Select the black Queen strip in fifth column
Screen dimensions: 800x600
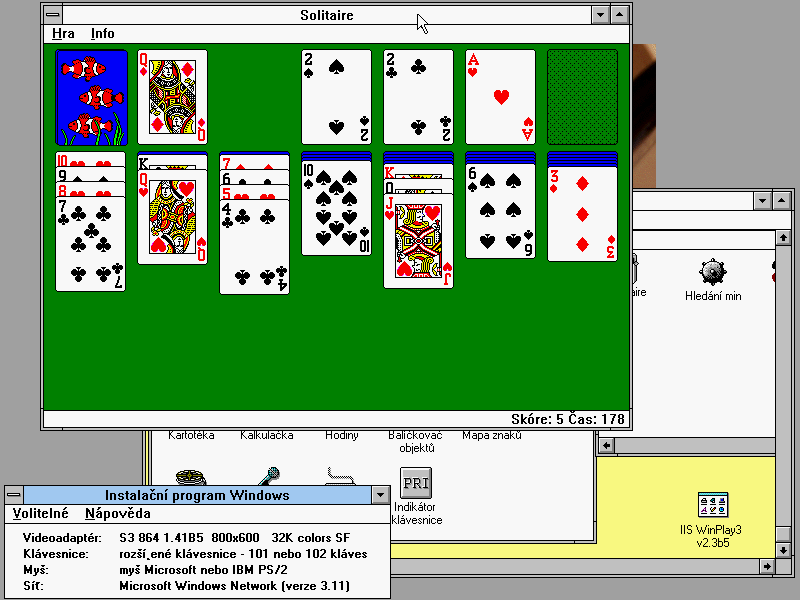[418, 186]
